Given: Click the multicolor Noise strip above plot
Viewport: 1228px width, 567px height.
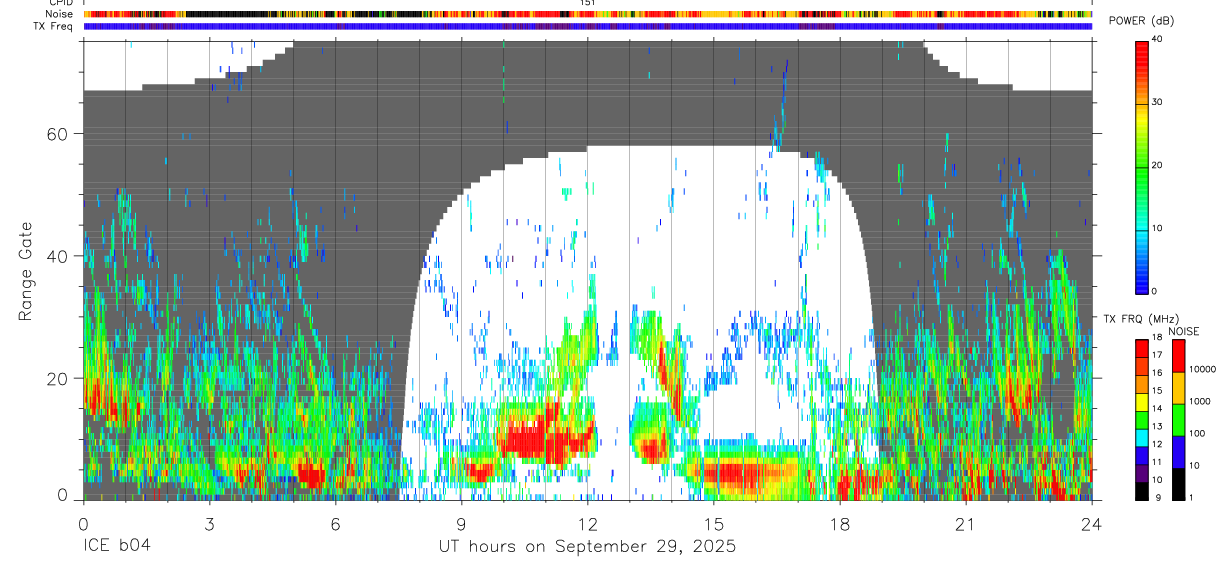Looking at the screenshot, I should [x=588, y=14].
